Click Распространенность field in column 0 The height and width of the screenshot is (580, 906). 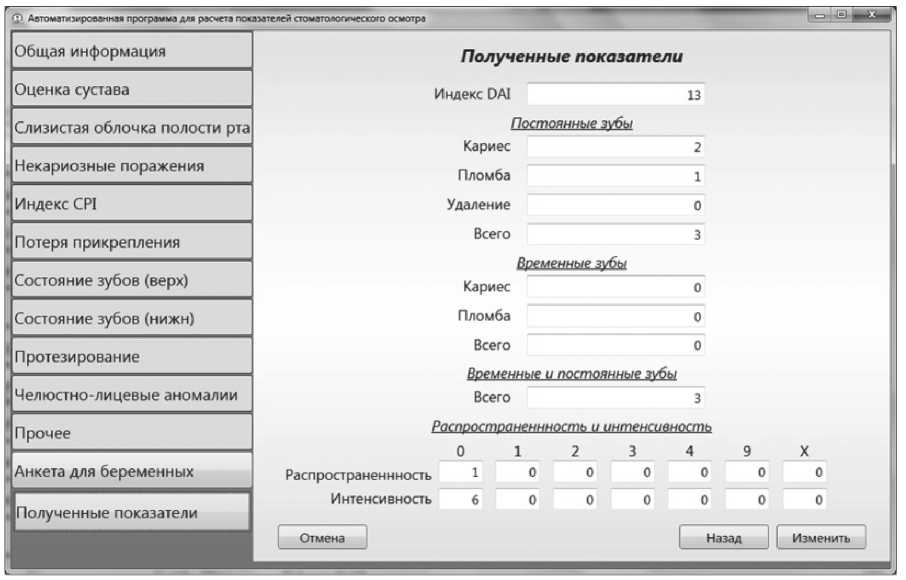click(x=461, y=472)
